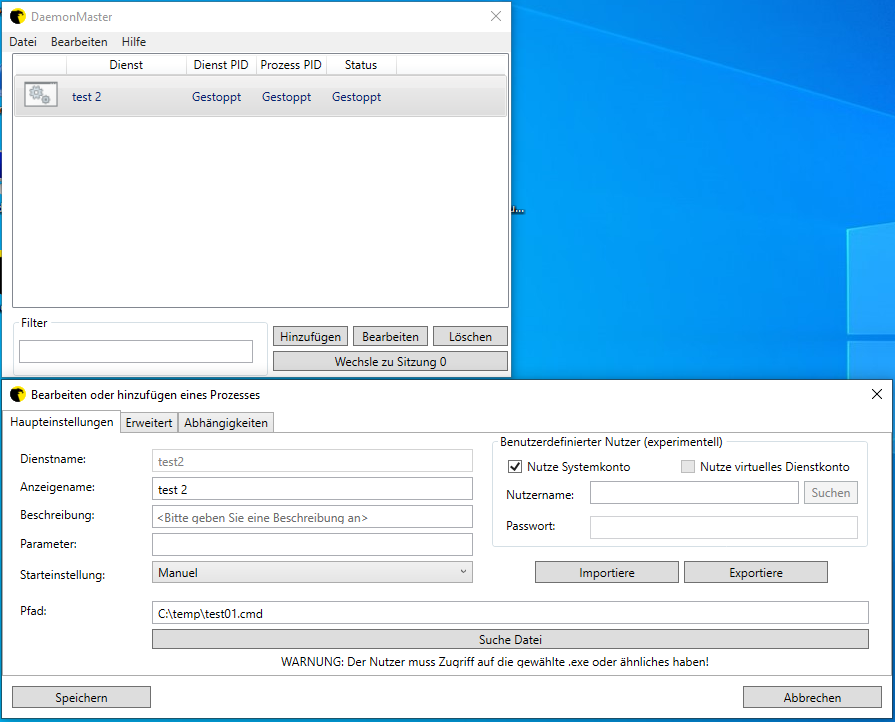Open the Bearbeiten menu

coord(79,42)
